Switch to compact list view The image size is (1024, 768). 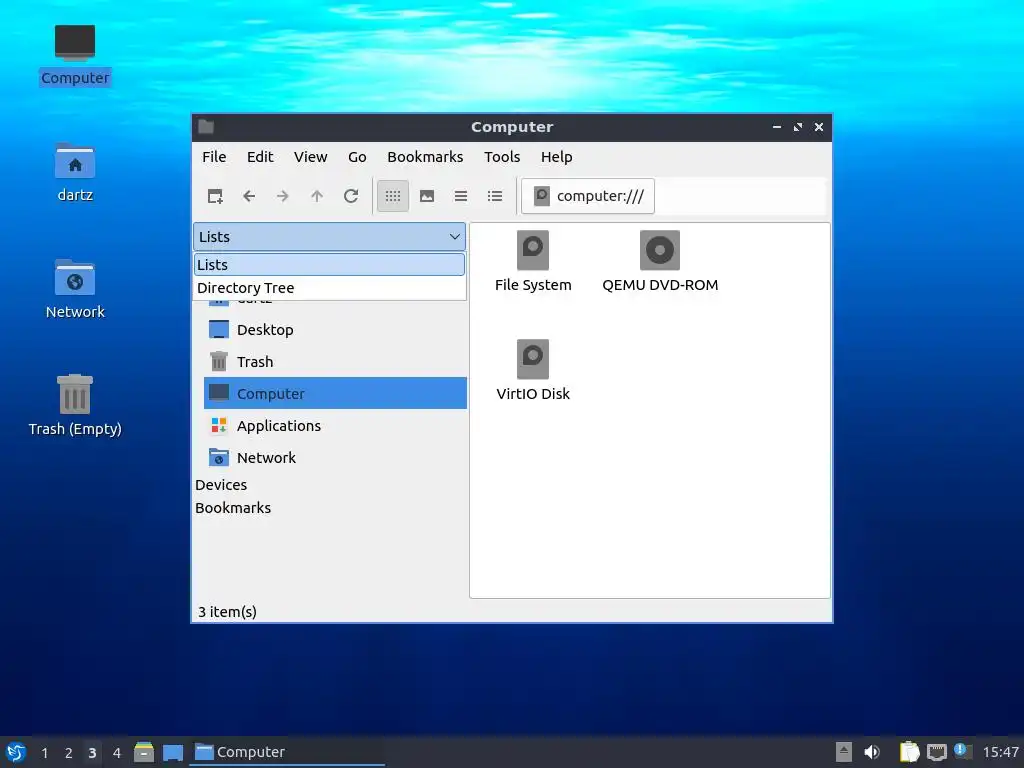(x=461, y=196)
